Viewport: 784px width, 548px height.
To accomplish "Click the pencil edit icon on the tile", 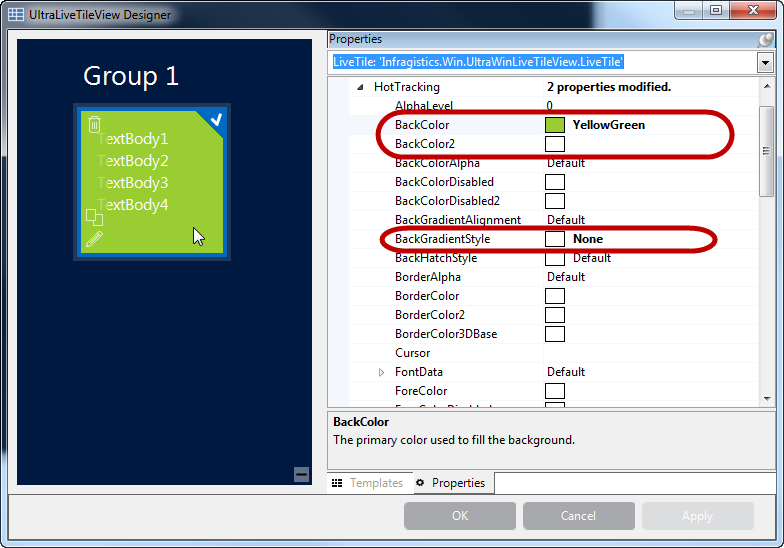I will 94,239.
